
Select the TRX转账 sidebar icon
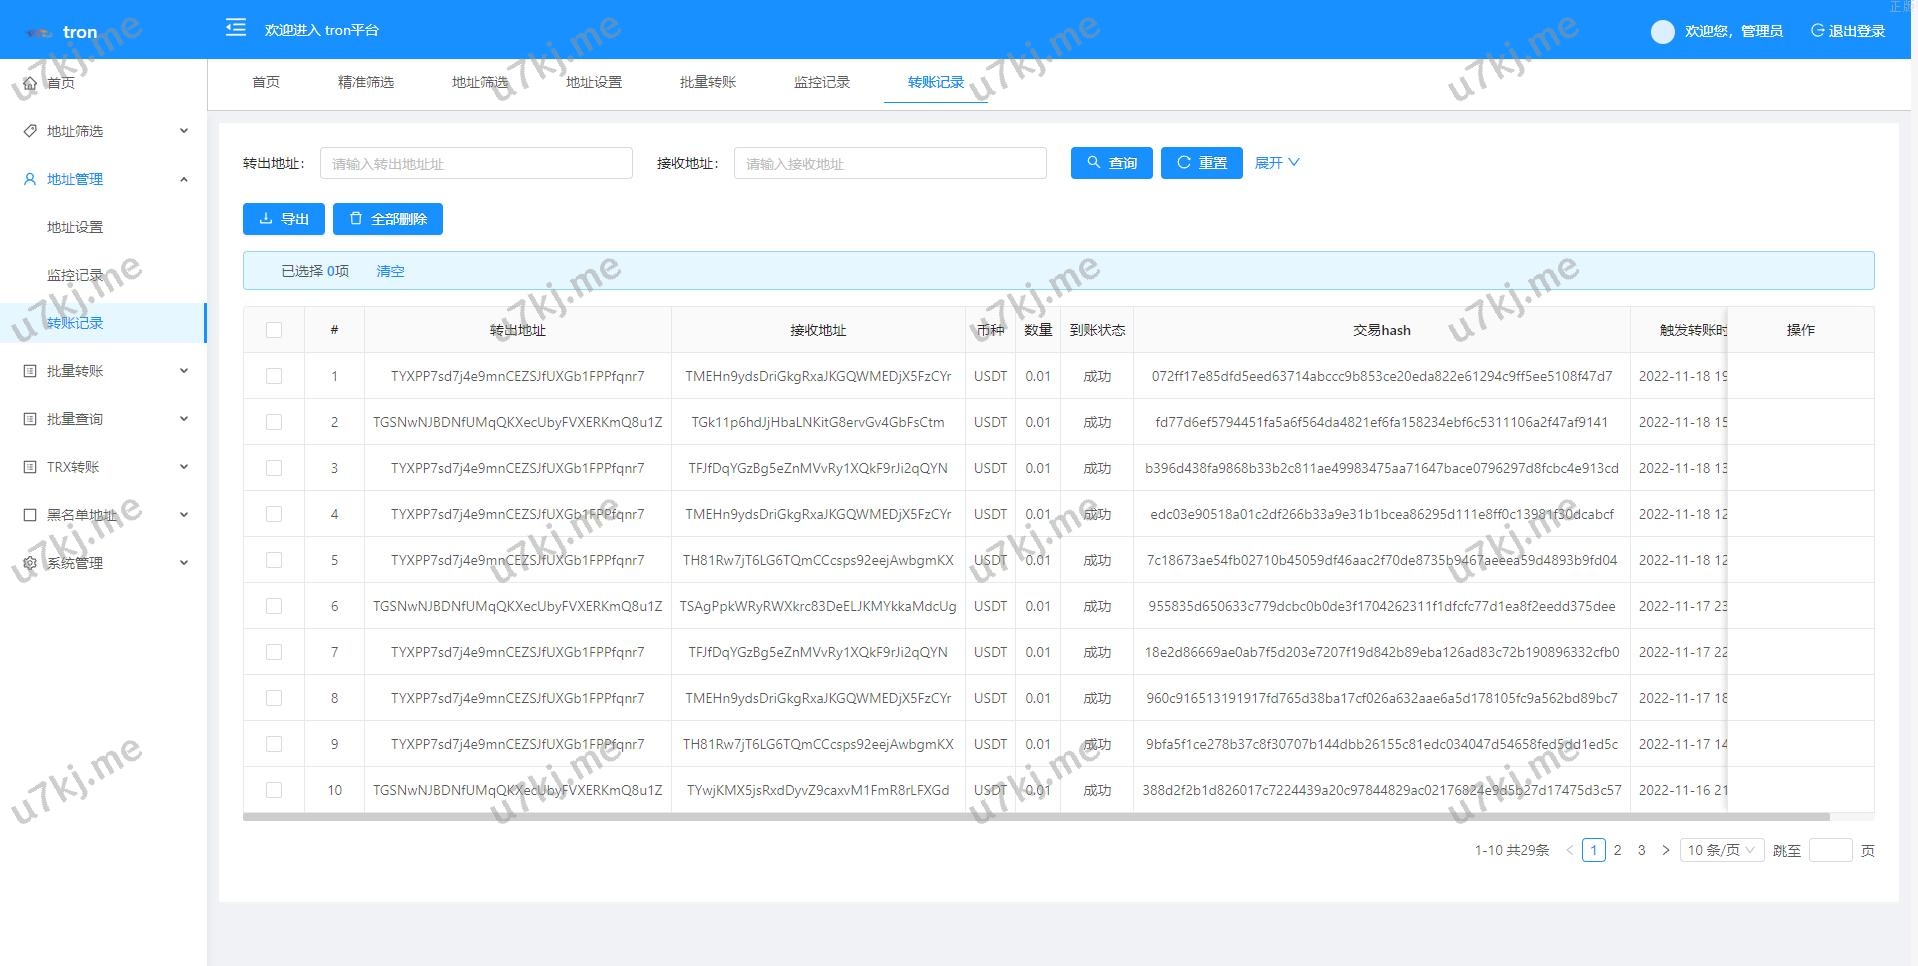click(31, 467)
